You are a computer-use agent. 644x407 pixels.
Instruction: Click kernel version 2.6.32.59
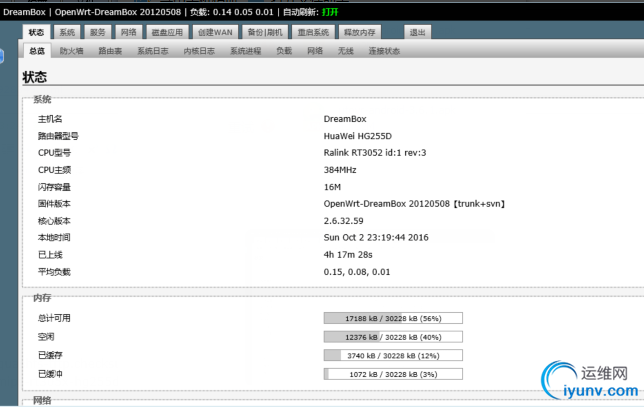343,221
